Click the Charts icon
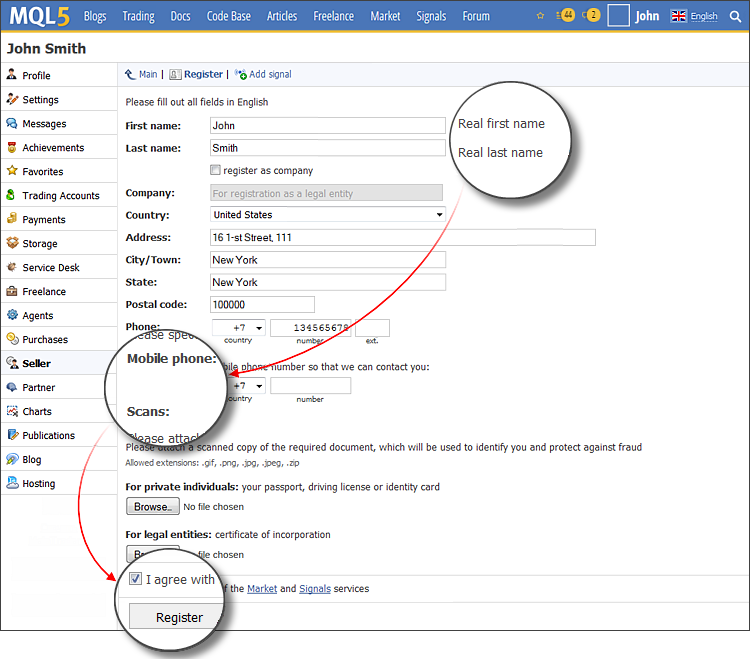 (x=12, y=411)
